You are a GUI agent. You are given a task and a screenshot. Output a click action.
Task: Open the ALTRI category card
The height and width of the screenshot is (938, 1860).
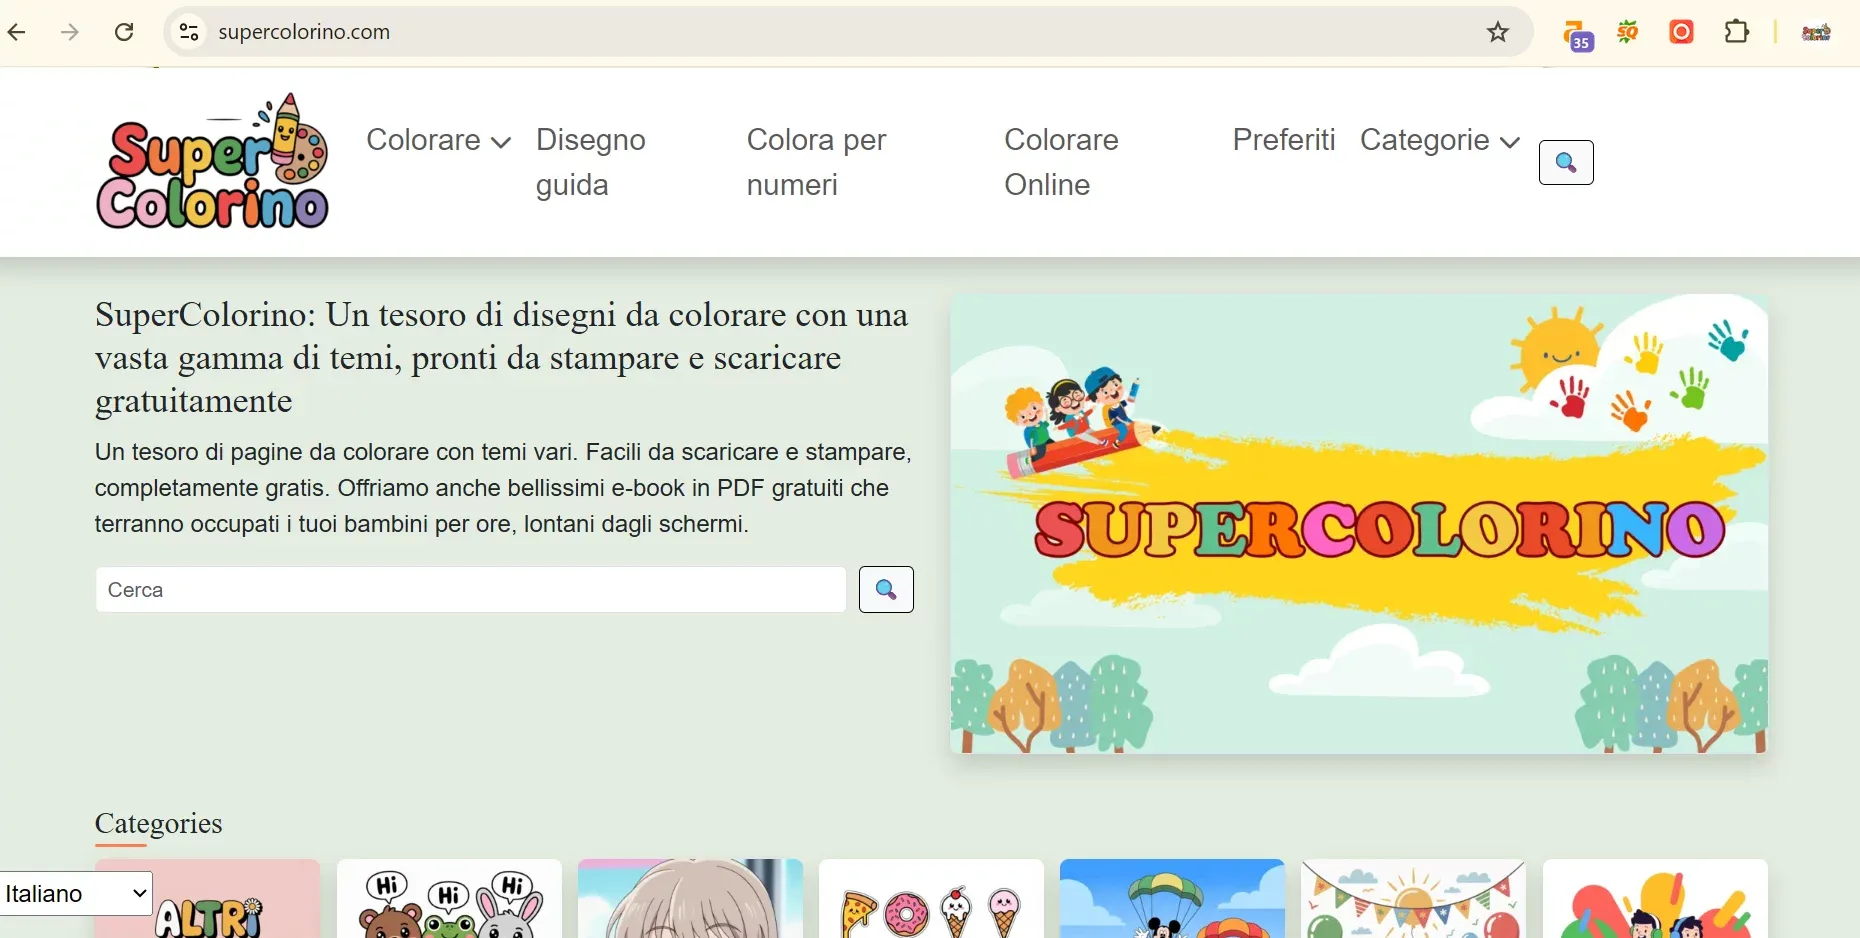click(x=208, y=898)
